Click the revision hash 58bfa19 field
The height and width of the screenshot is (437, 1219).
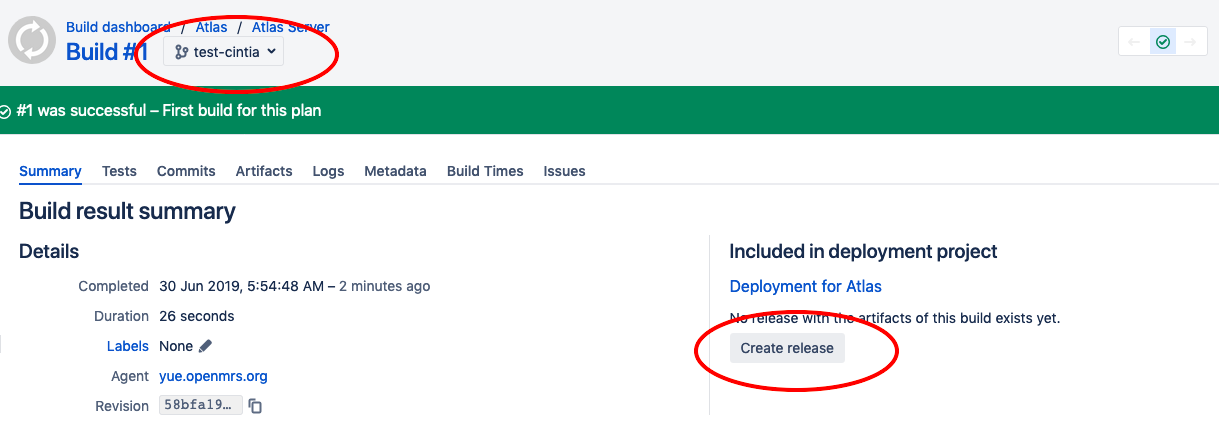coord(201,406)
